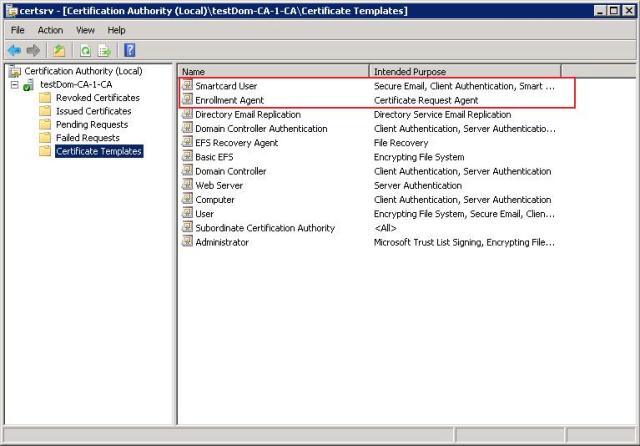Open the Action menu
The width and height of the screenshot is (640, 446).
(50, 30)
